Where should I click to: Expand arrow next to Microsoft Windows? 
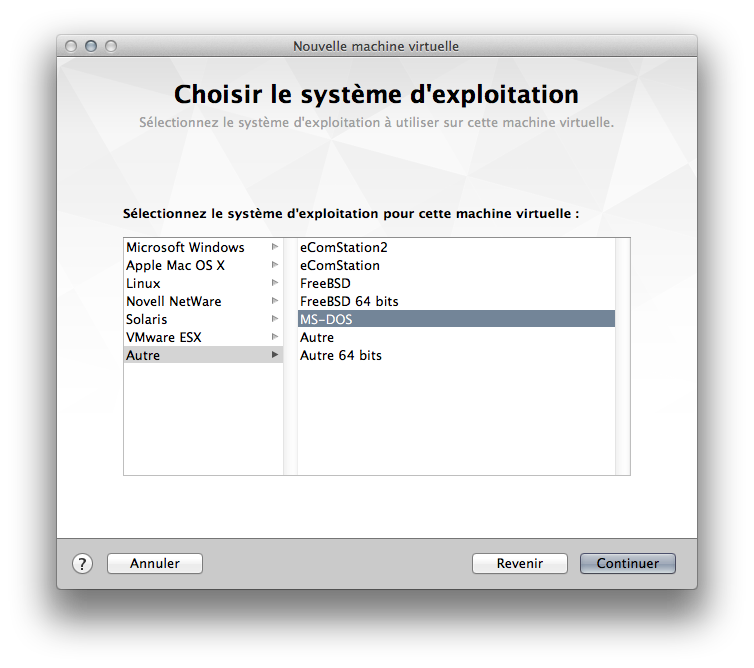point(275,247)
